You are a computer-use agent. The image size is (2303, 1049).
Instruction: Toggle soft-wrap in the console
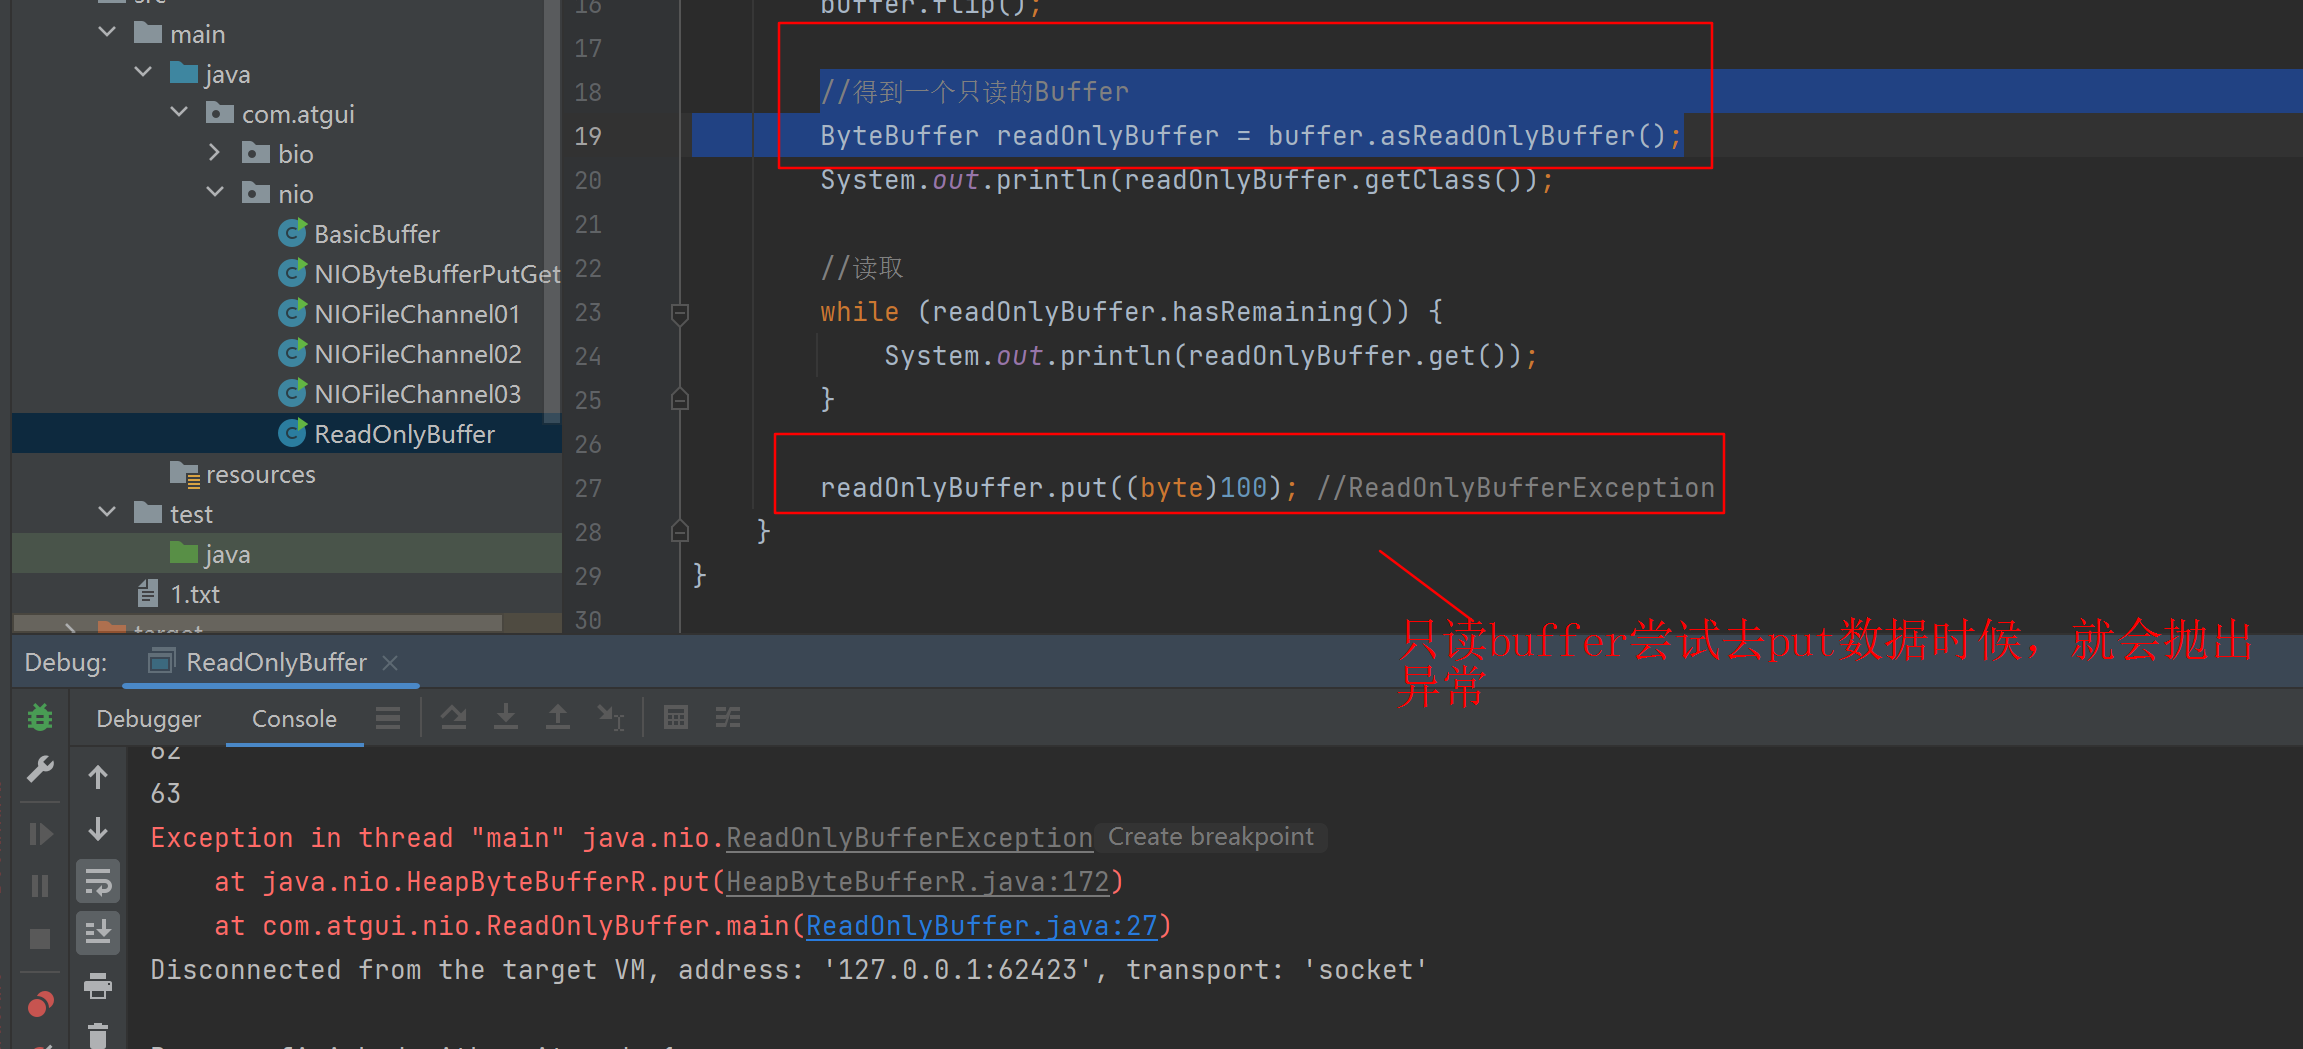click(x=98, y=882)
